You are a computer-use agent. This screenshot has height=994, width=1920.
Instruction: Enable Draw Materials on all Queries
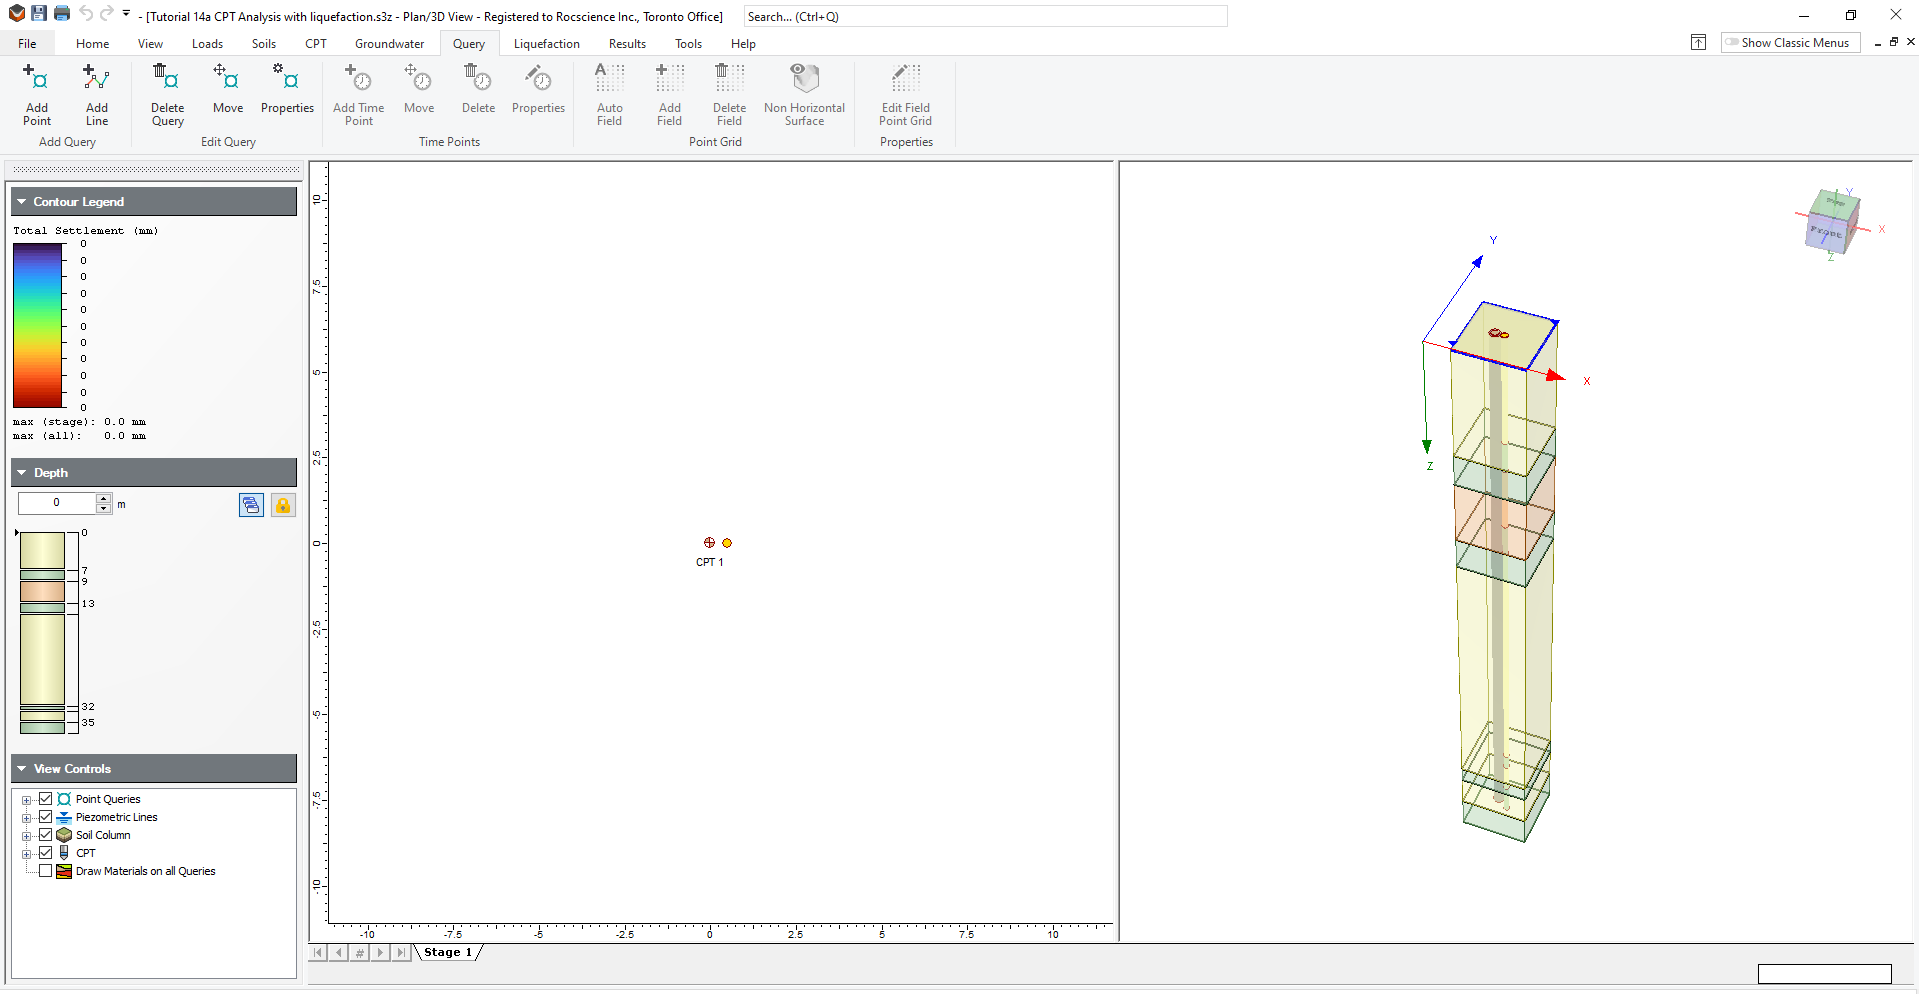click(x=45, y=871)
